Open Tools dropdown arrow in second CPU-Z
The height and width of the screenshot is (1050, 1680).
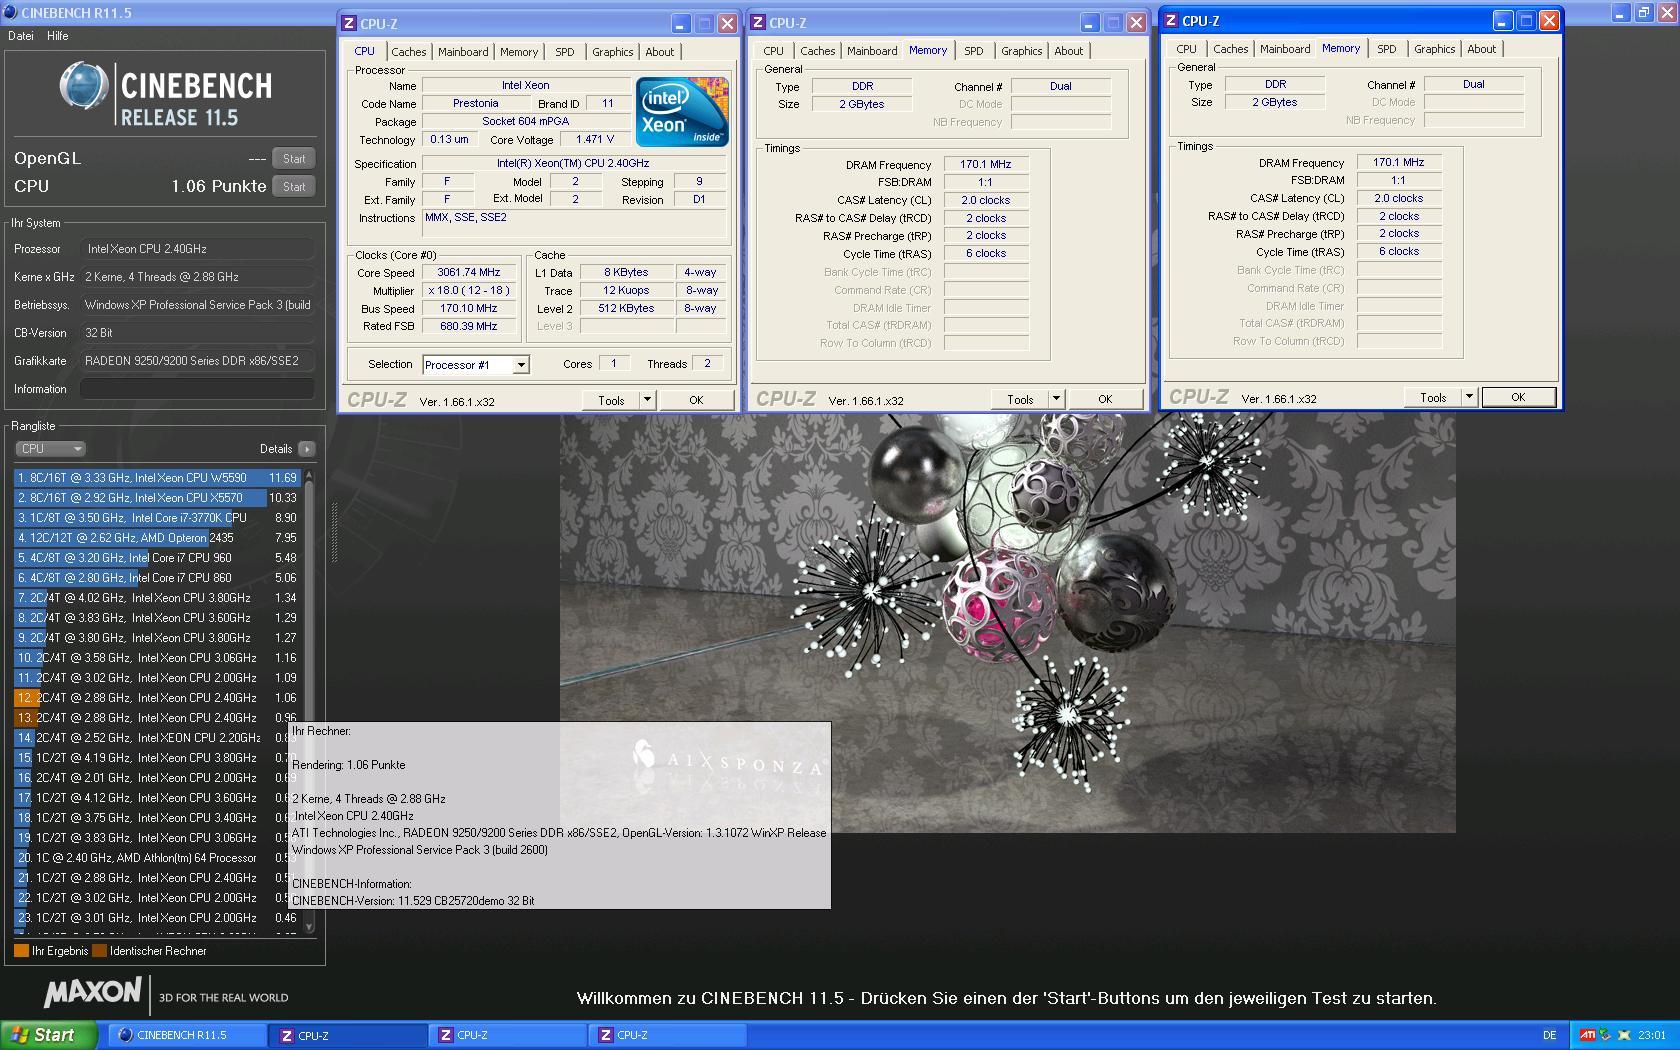(1056, 399)
